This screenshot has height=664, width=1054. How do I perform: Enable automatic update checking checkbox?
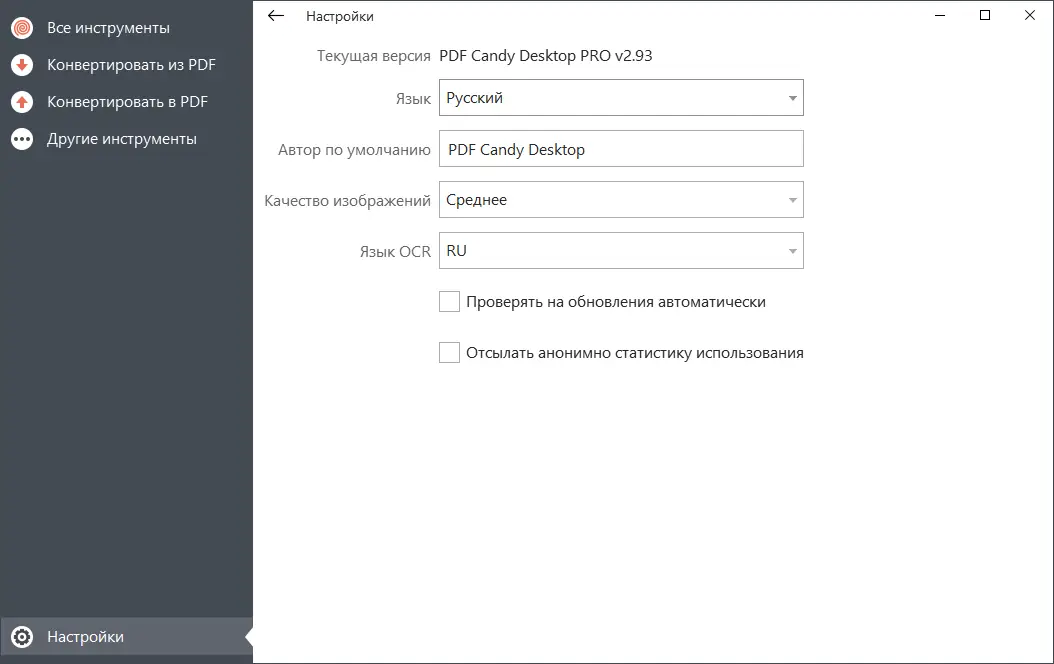[449, 302]
